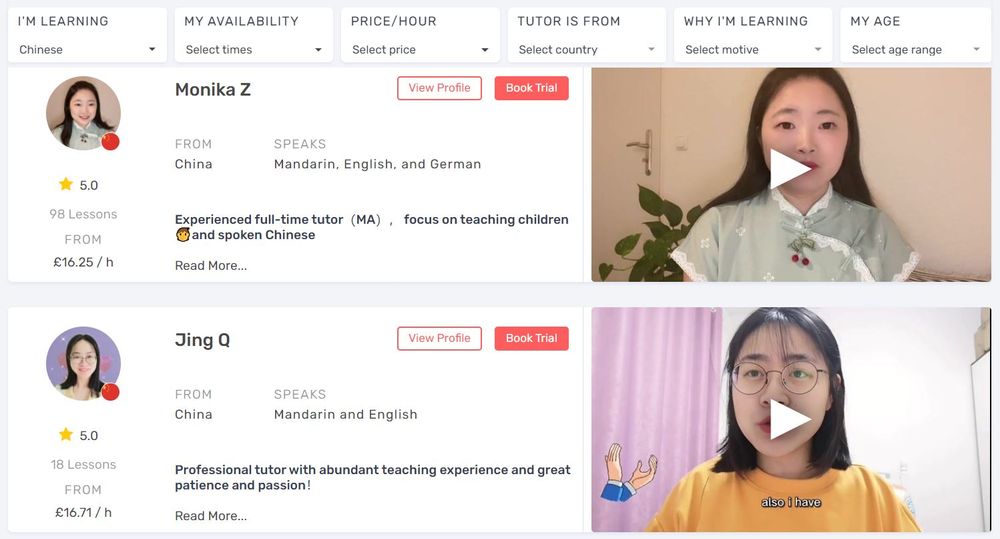
Task: Expand the I'm Learning Chinese dropdown
Action: [87, 50]
